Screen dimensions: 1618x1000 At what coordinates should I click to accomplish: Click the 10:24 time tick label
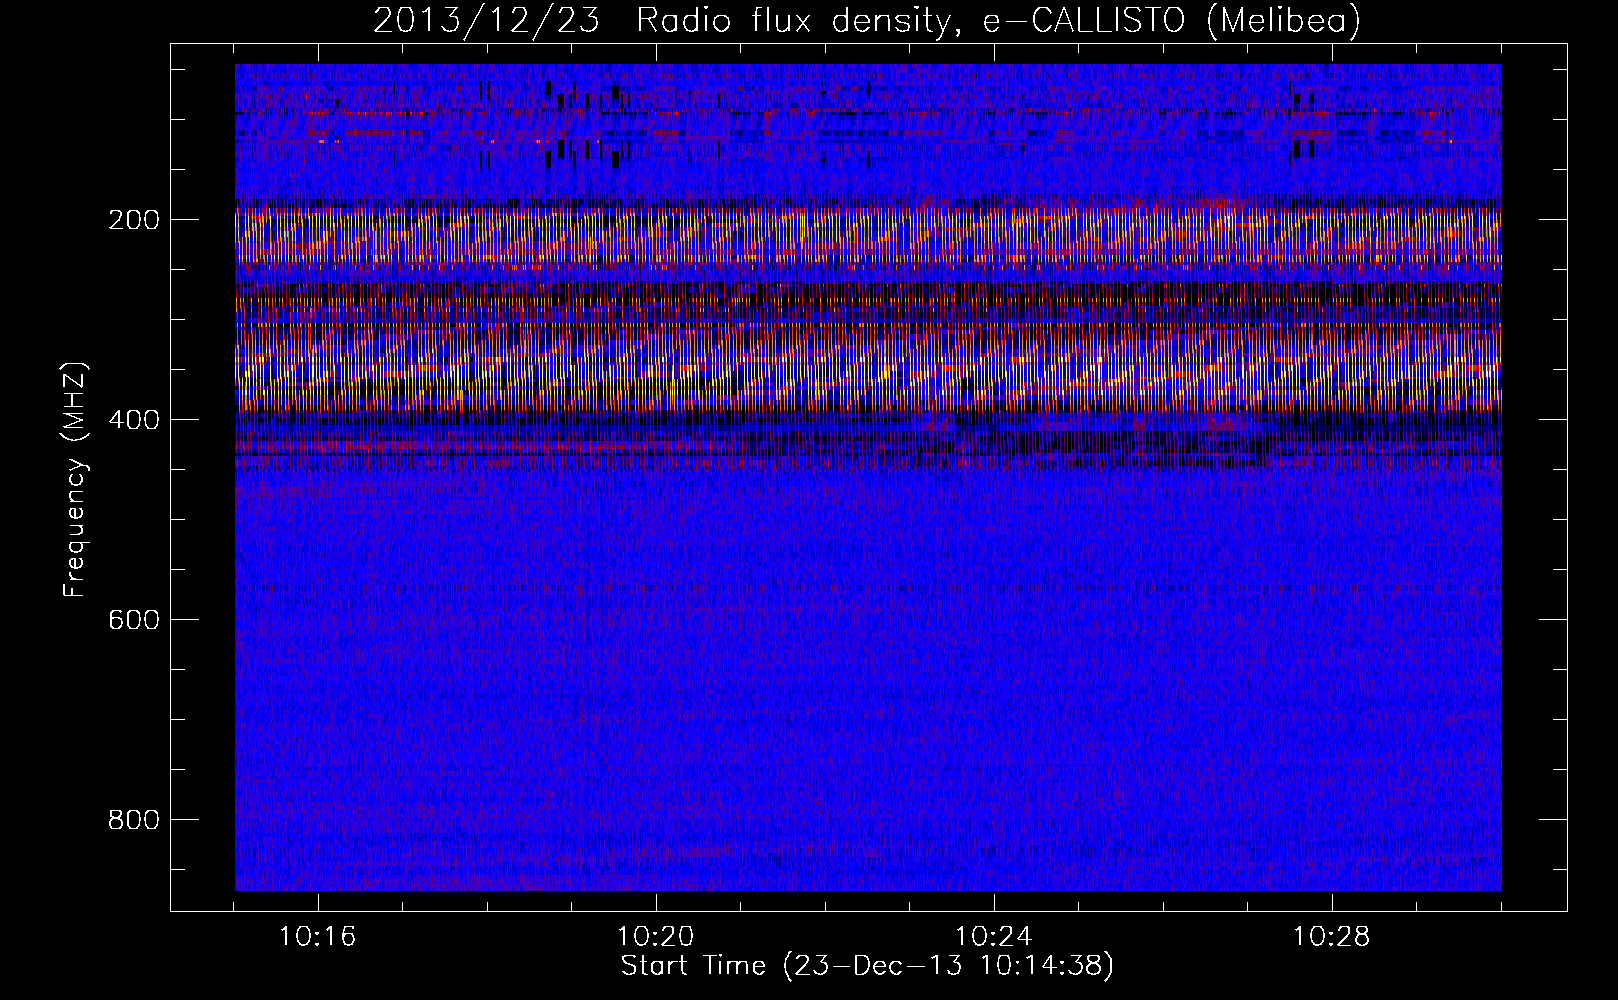click(x=994, y=937)
